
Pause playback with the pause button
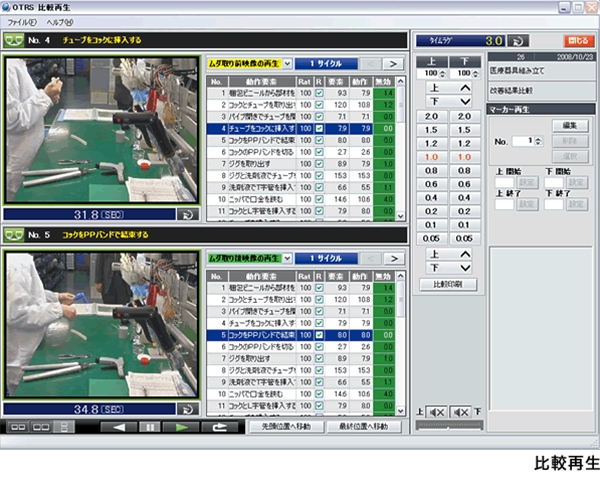click(x=150, y=427)
